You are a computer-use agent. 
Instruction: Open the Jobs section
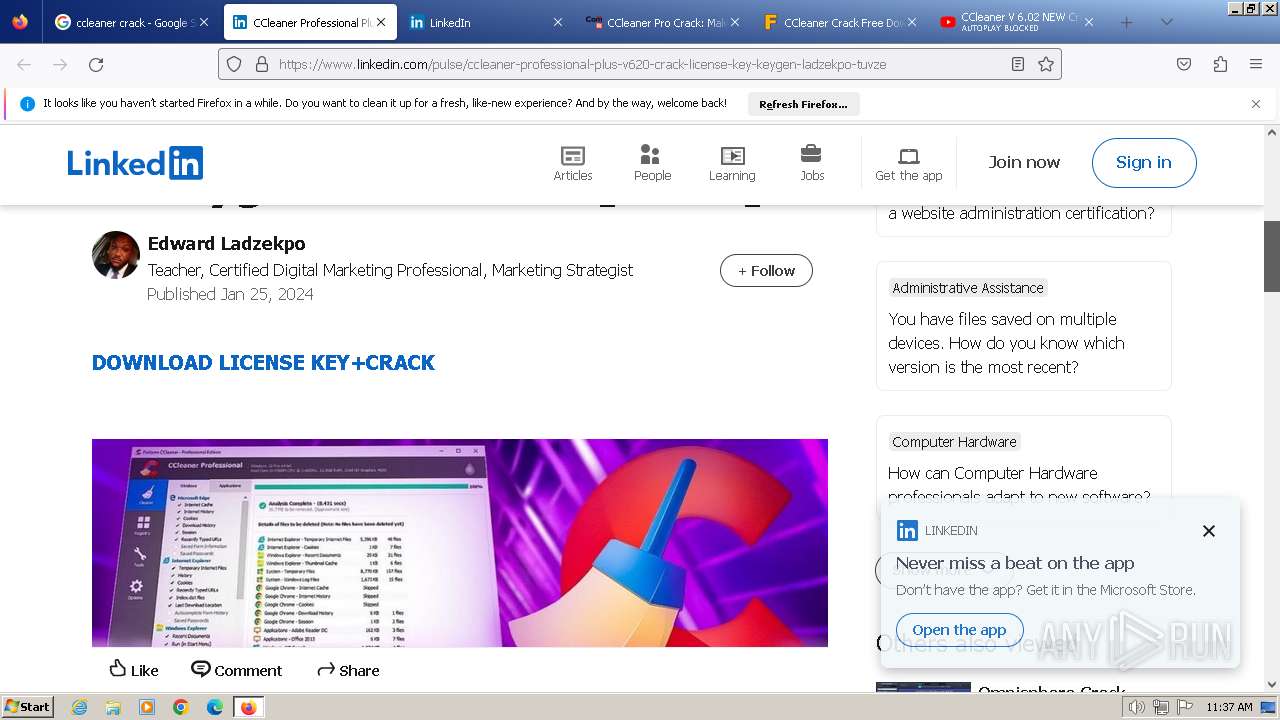coord(812,163)
